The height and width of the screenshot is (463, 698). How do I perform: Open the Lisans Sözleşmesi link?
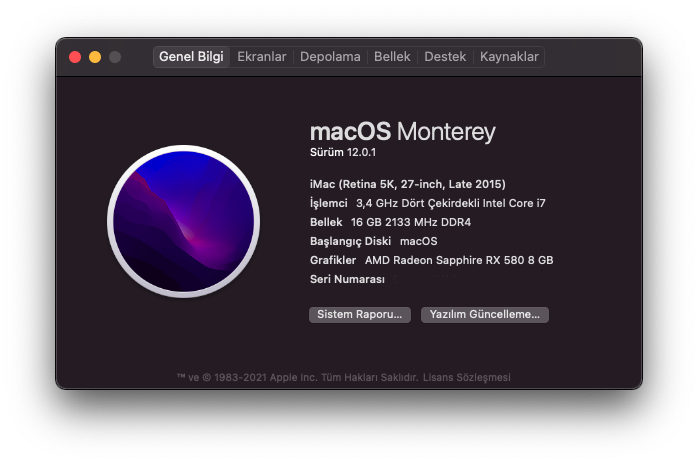(x=467, y=377)
